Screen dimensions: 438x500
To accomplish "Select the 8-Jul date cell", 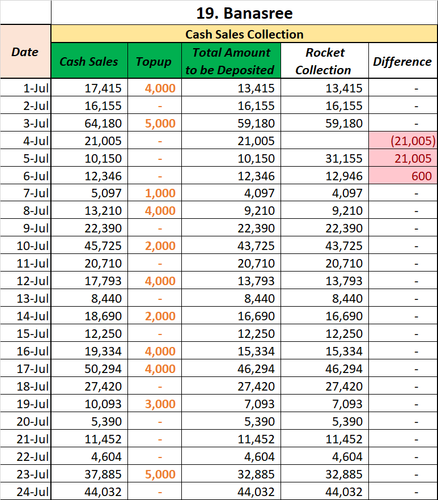I will tap(25, 211).
